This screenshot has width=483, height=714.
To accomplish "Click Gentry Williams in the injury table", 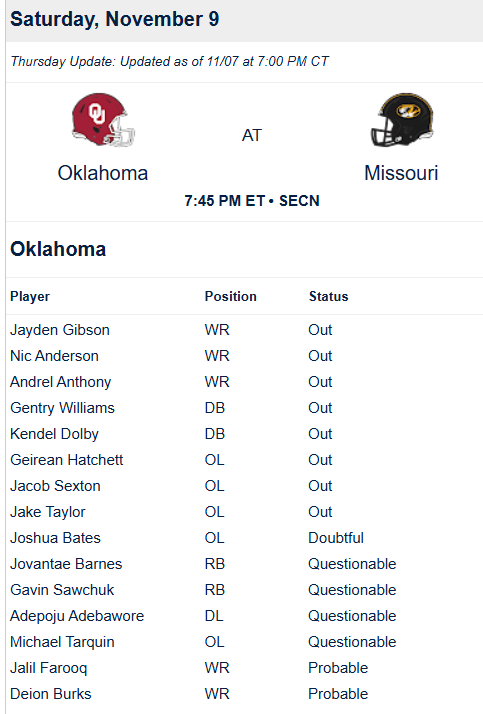I will click(62, 408).
